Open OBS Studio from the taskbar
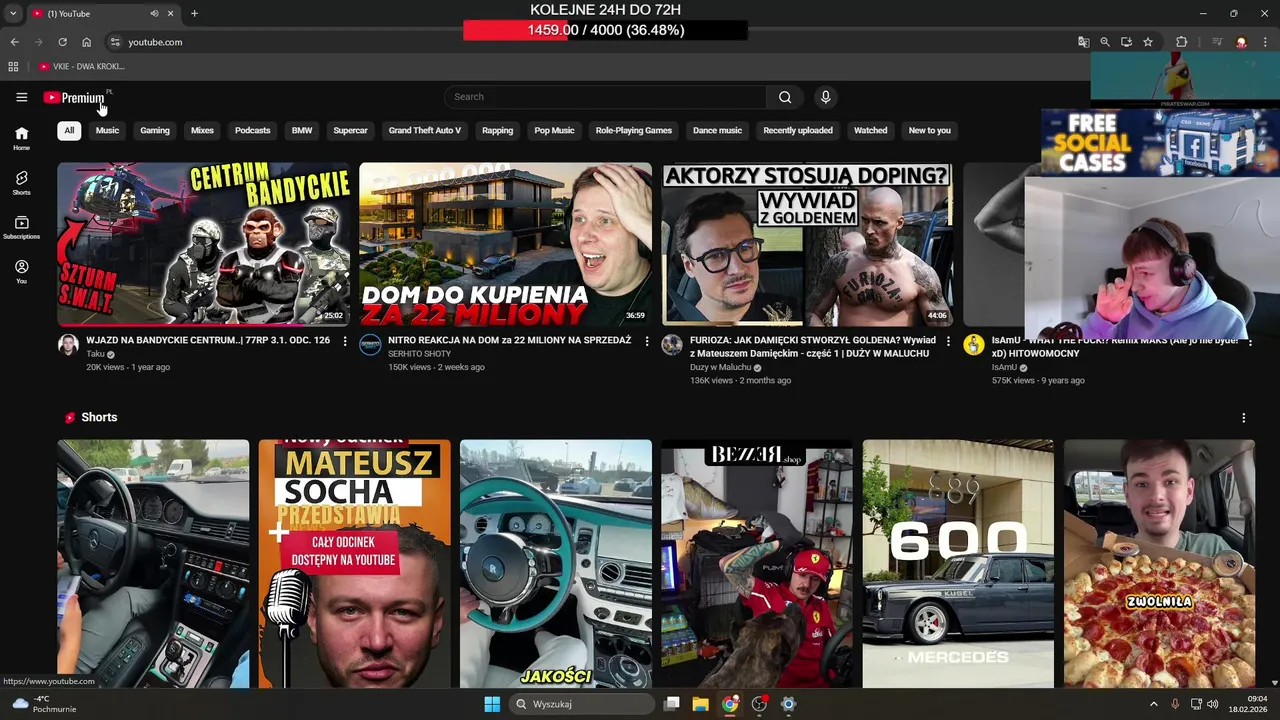Image resolution: width=1280 pixels, height=720 pixels. coord(759,704)
